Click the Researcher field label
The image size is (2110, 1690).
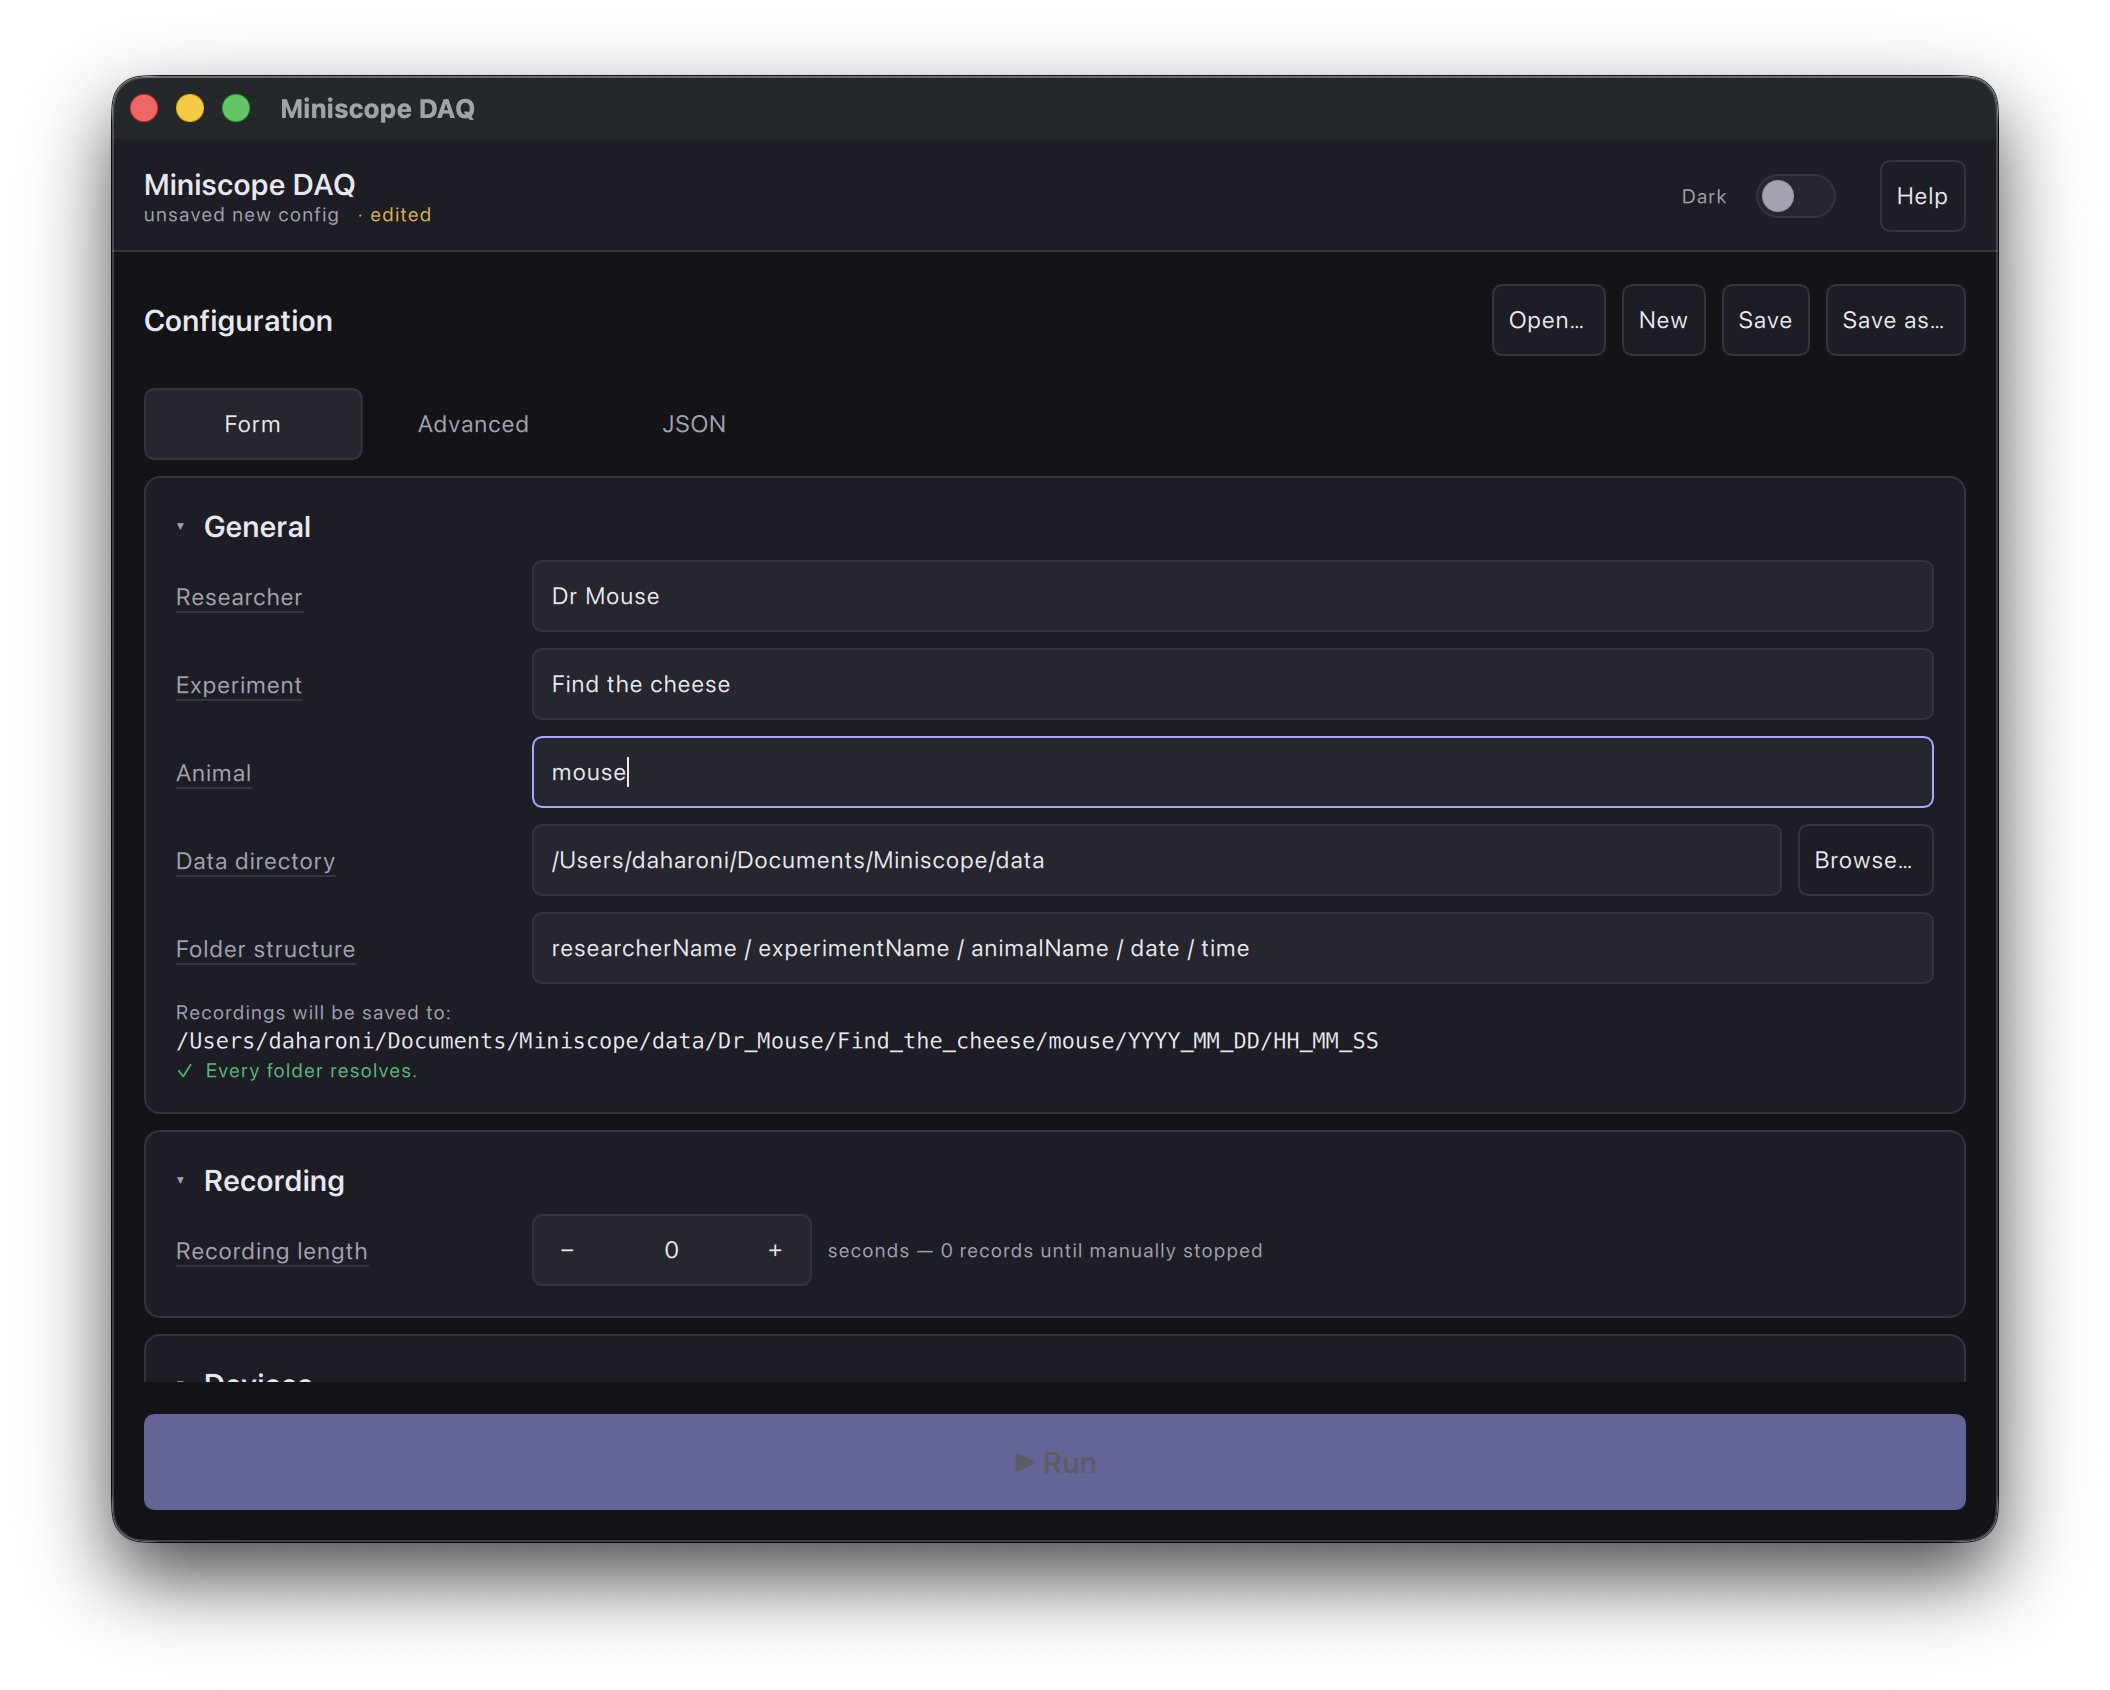click(239, 597)
